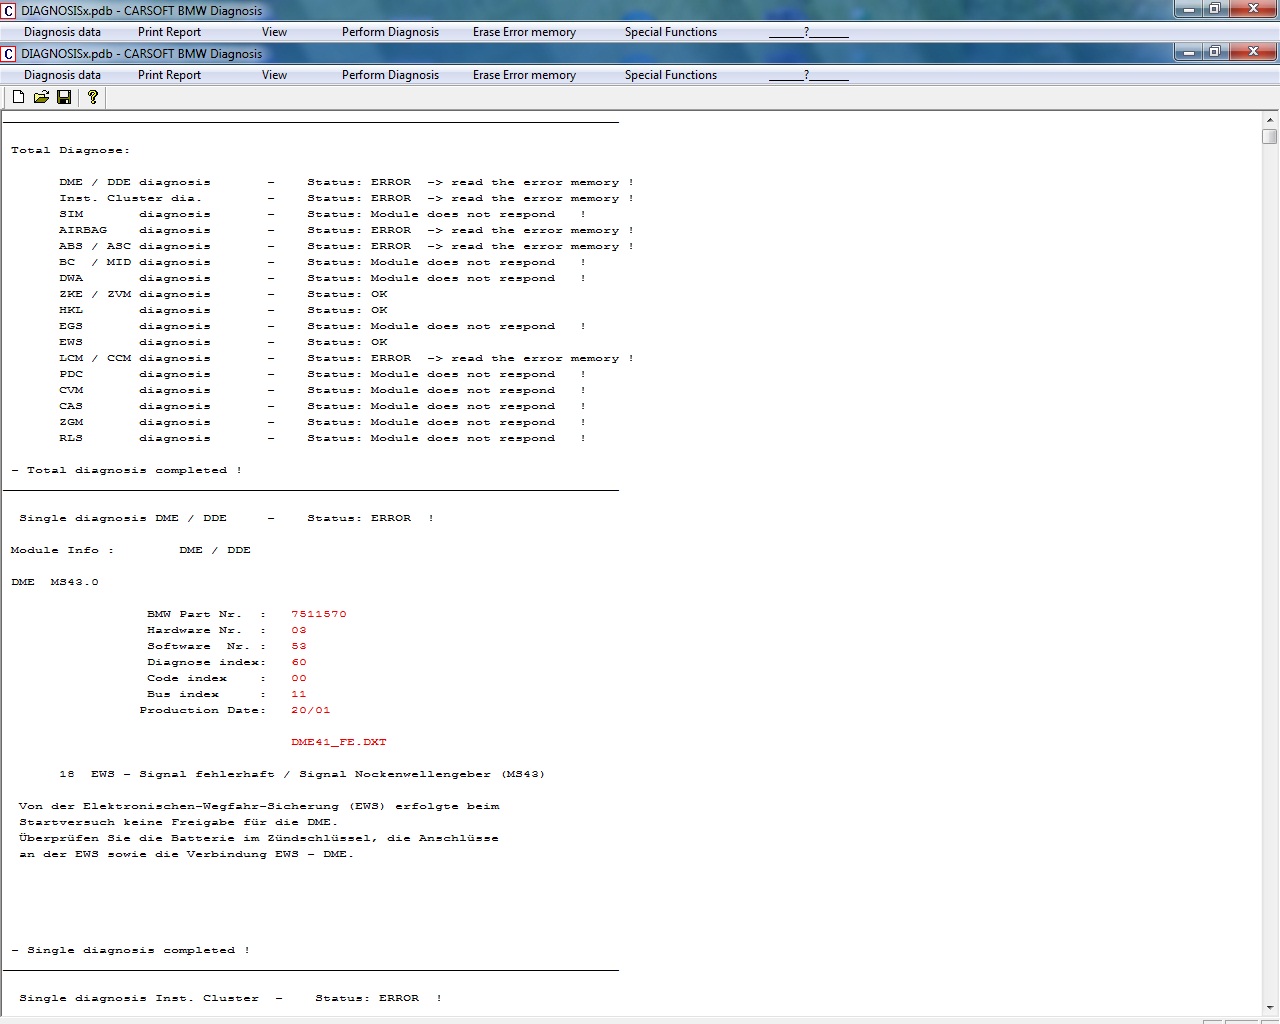Open Print Report menu just above the toolbar
This screenshot has width=1280, height=1024.
[169, 75]
